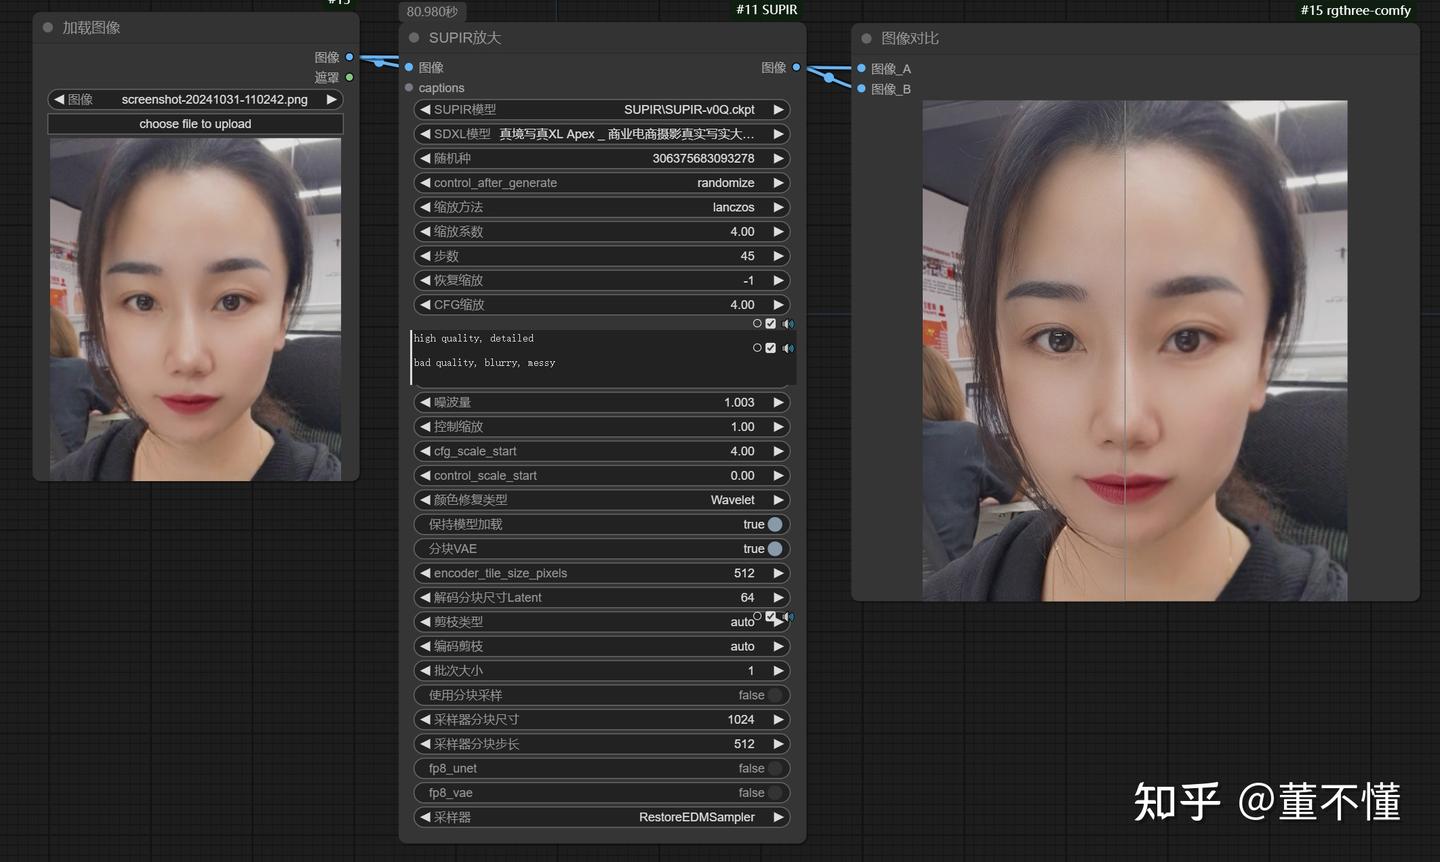Mute the positive prompt via its speaker icon
The image size is (1440, 862).
coord(788,323)
